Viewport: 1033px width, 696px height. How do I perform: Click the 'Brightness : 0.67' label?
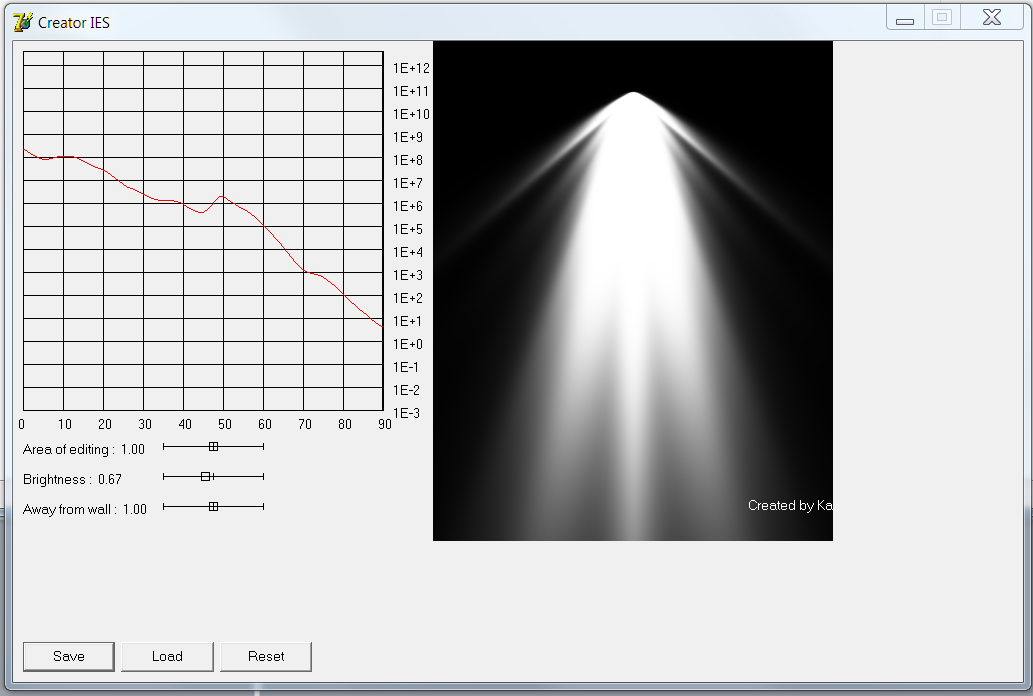pyautogui.click(x=72, y=479)
